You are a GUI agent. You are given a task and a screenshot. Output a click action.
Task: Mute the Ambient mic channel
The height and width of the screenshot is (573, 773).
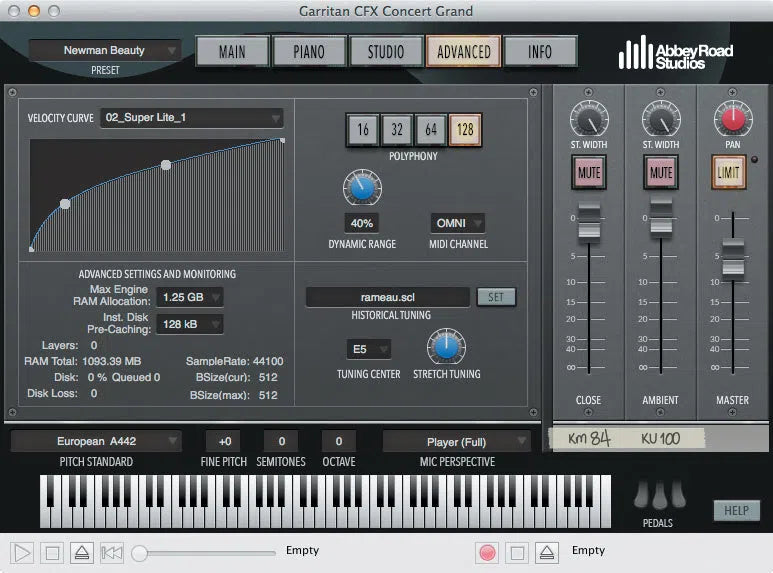click(x=661, y=173)
